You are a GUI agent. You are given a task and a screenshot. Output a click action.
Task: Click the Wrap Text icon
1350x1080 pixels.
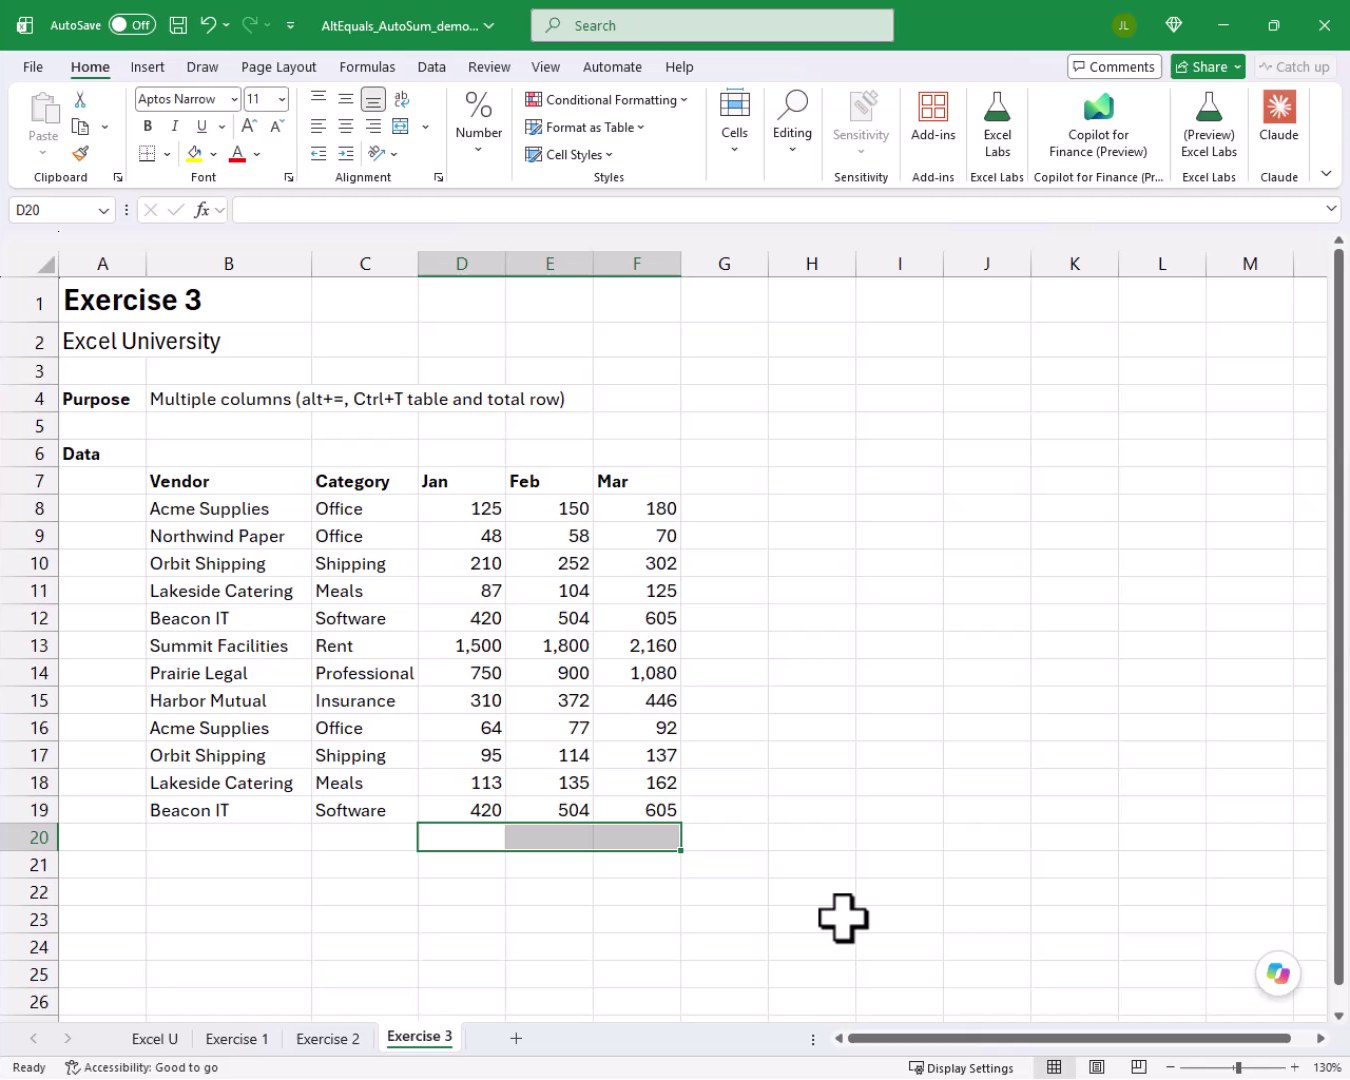pyautogui.click(x=401, y=99)
